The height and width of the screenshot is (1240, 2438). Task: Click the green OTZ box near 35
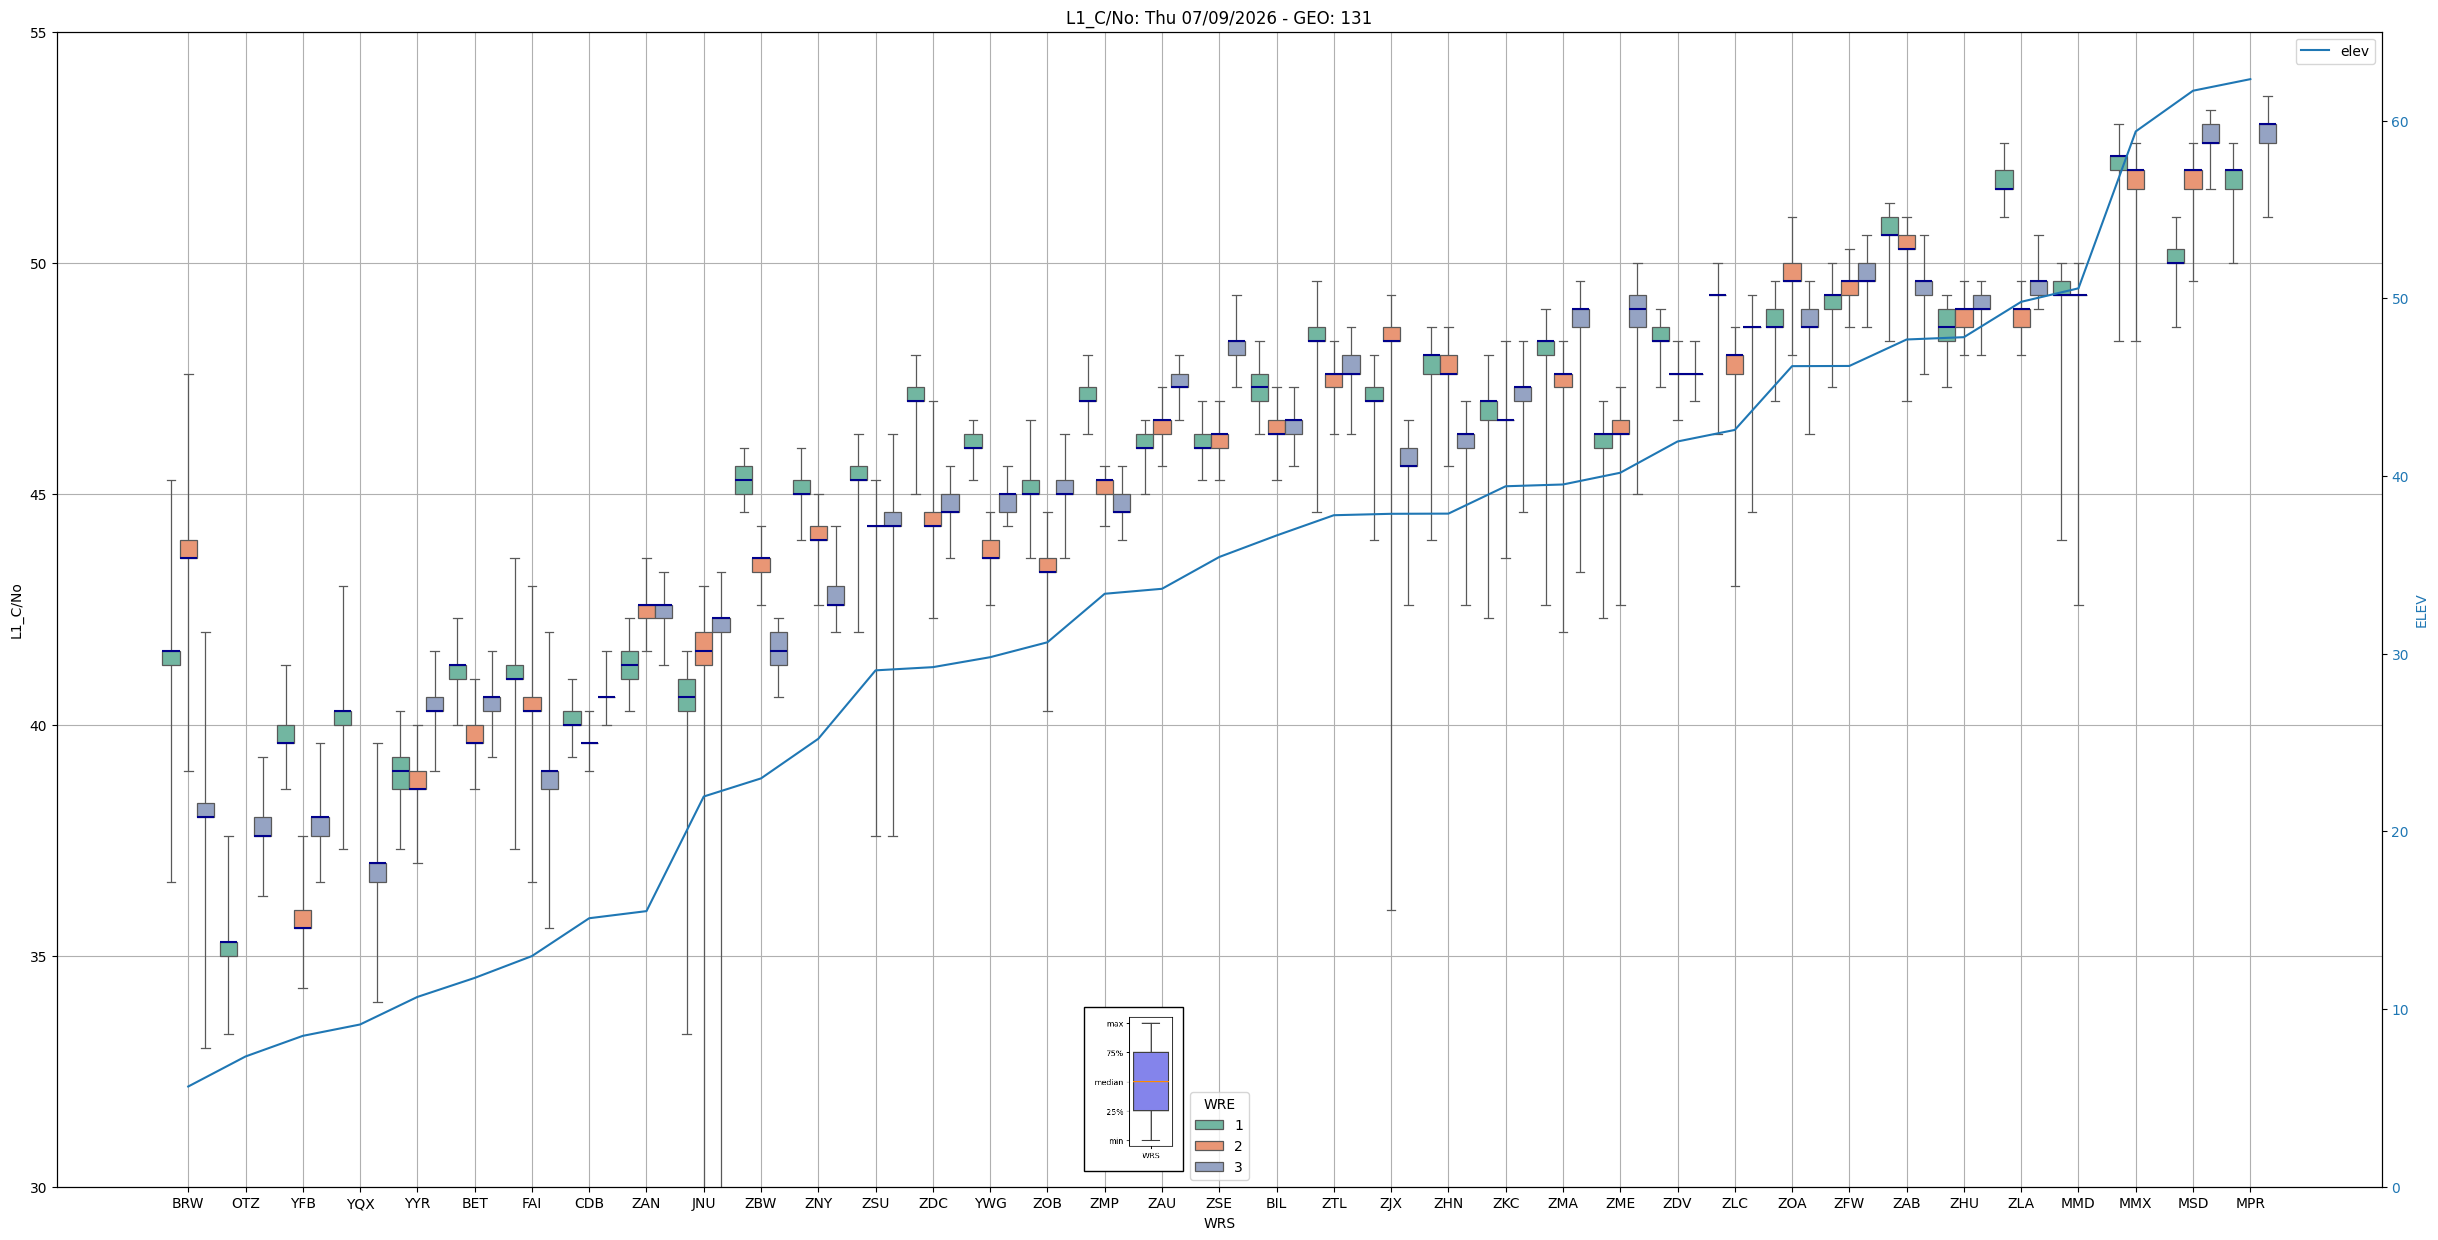pos(229,948)
